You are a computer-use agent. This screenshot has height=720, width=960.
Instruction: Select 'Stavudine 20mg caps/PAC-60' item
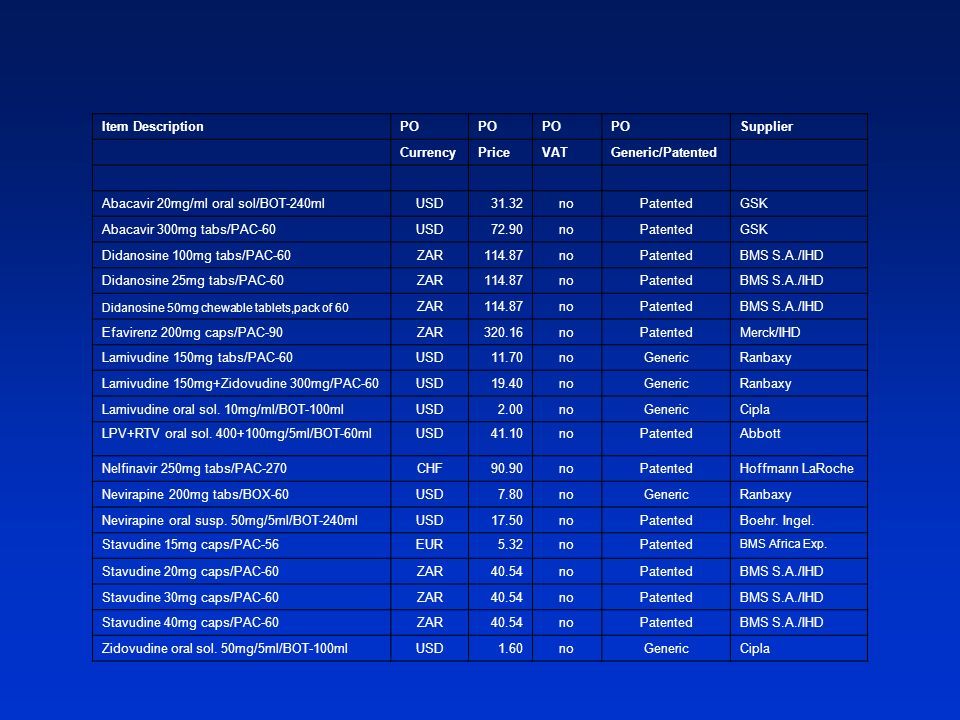click(x=190, y=571)
